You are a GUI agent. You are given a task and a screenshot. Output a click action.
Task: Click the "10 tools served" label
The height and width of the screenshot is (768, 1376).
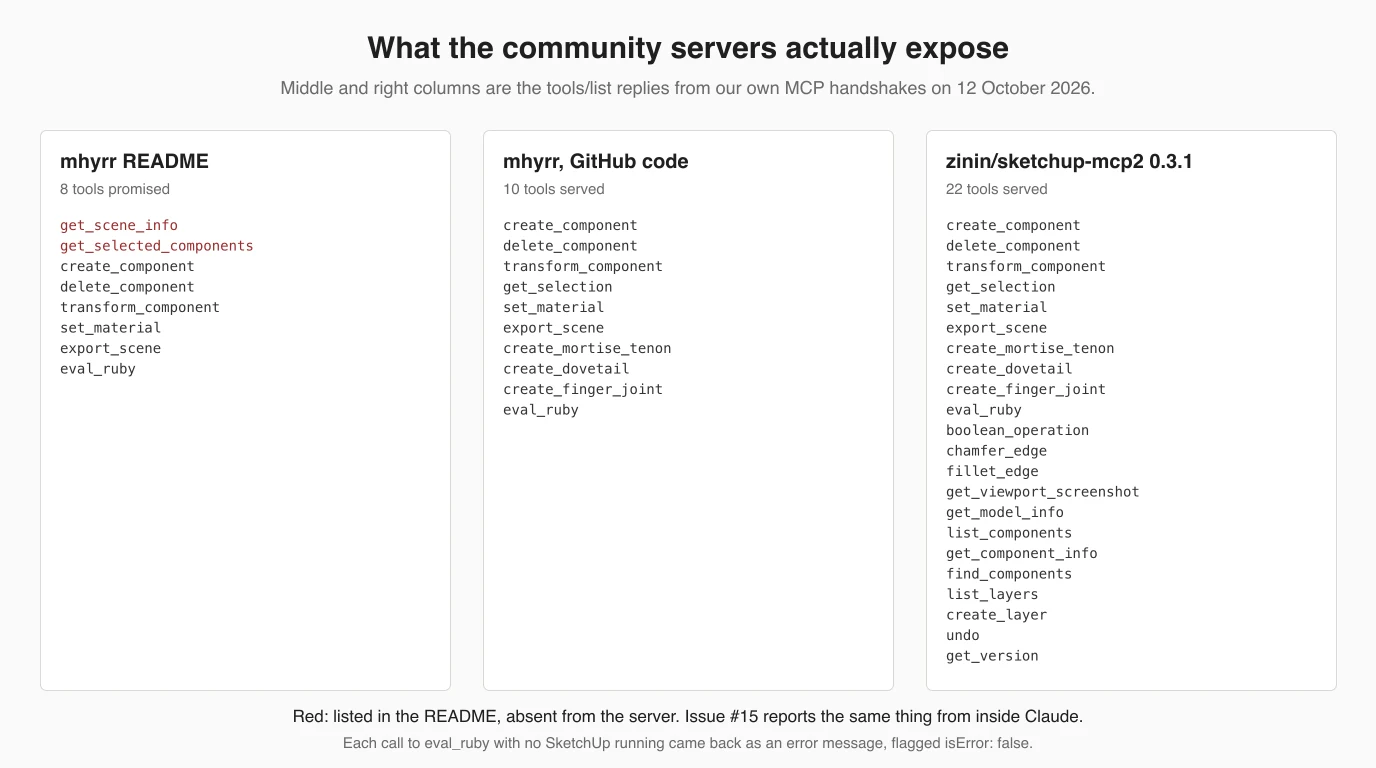(554, 189)
